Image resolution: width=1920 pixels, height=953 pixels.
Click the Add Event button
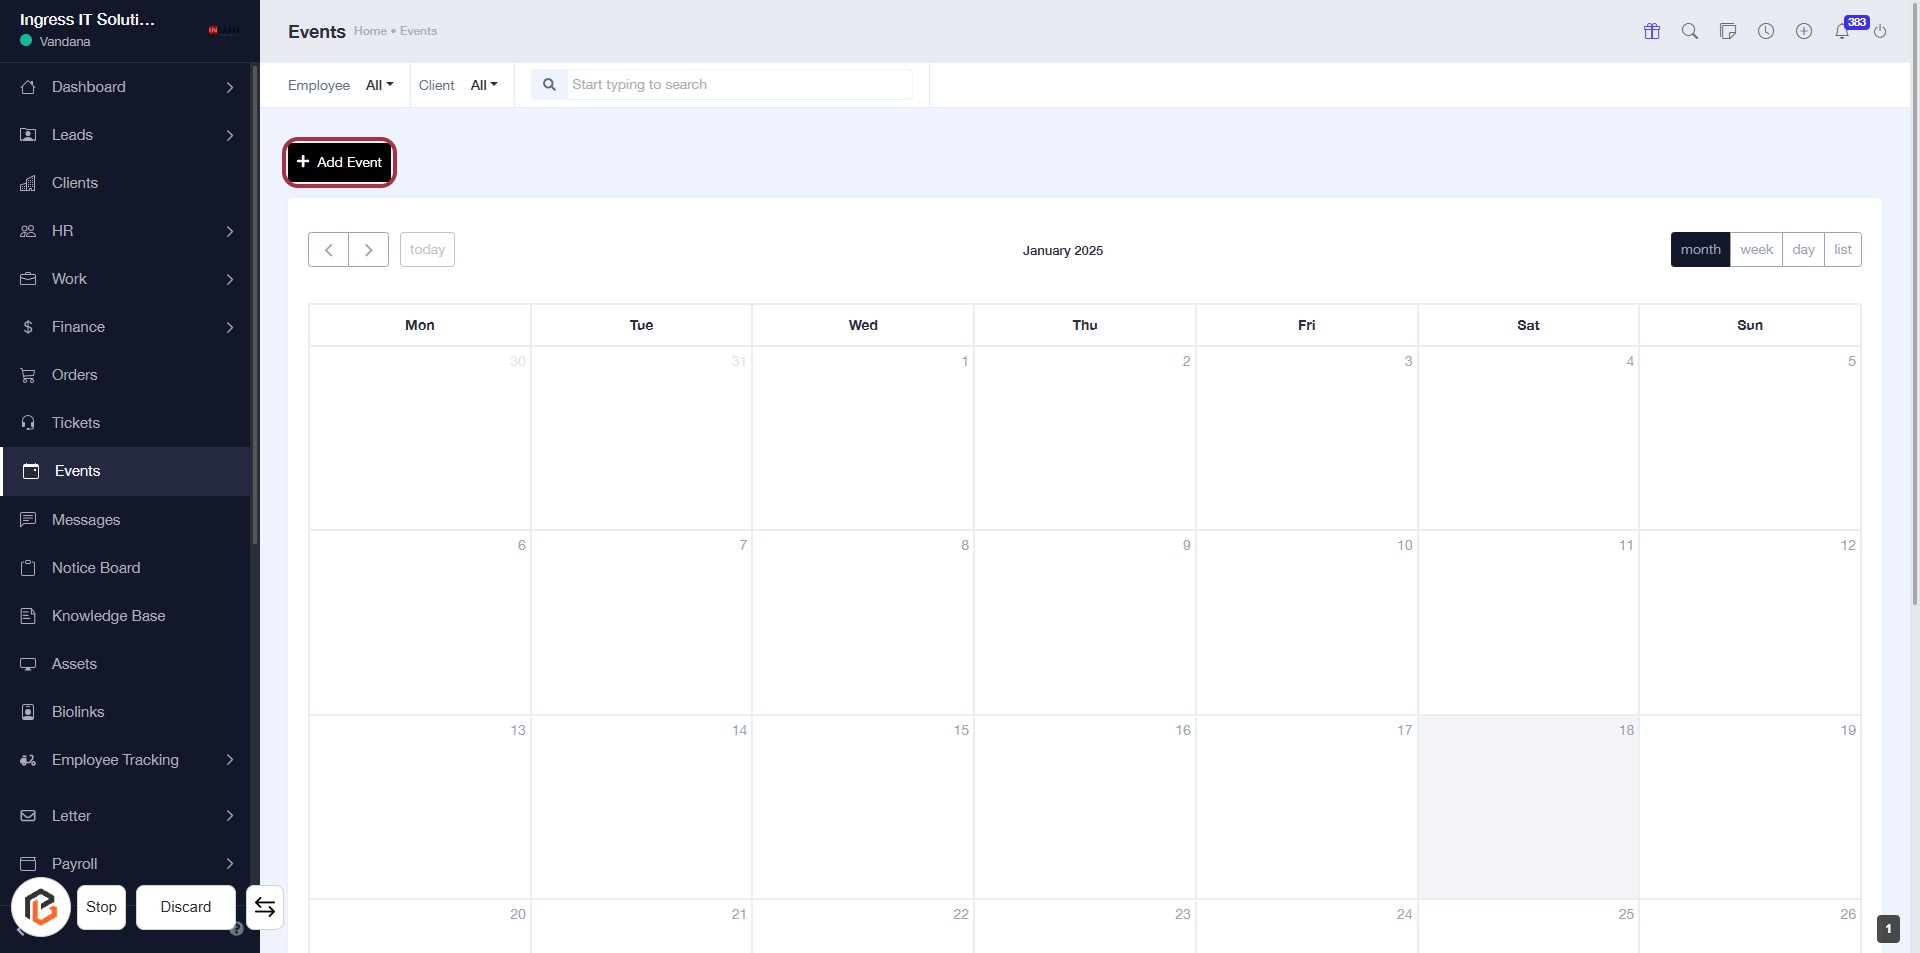tap(340, 162)
